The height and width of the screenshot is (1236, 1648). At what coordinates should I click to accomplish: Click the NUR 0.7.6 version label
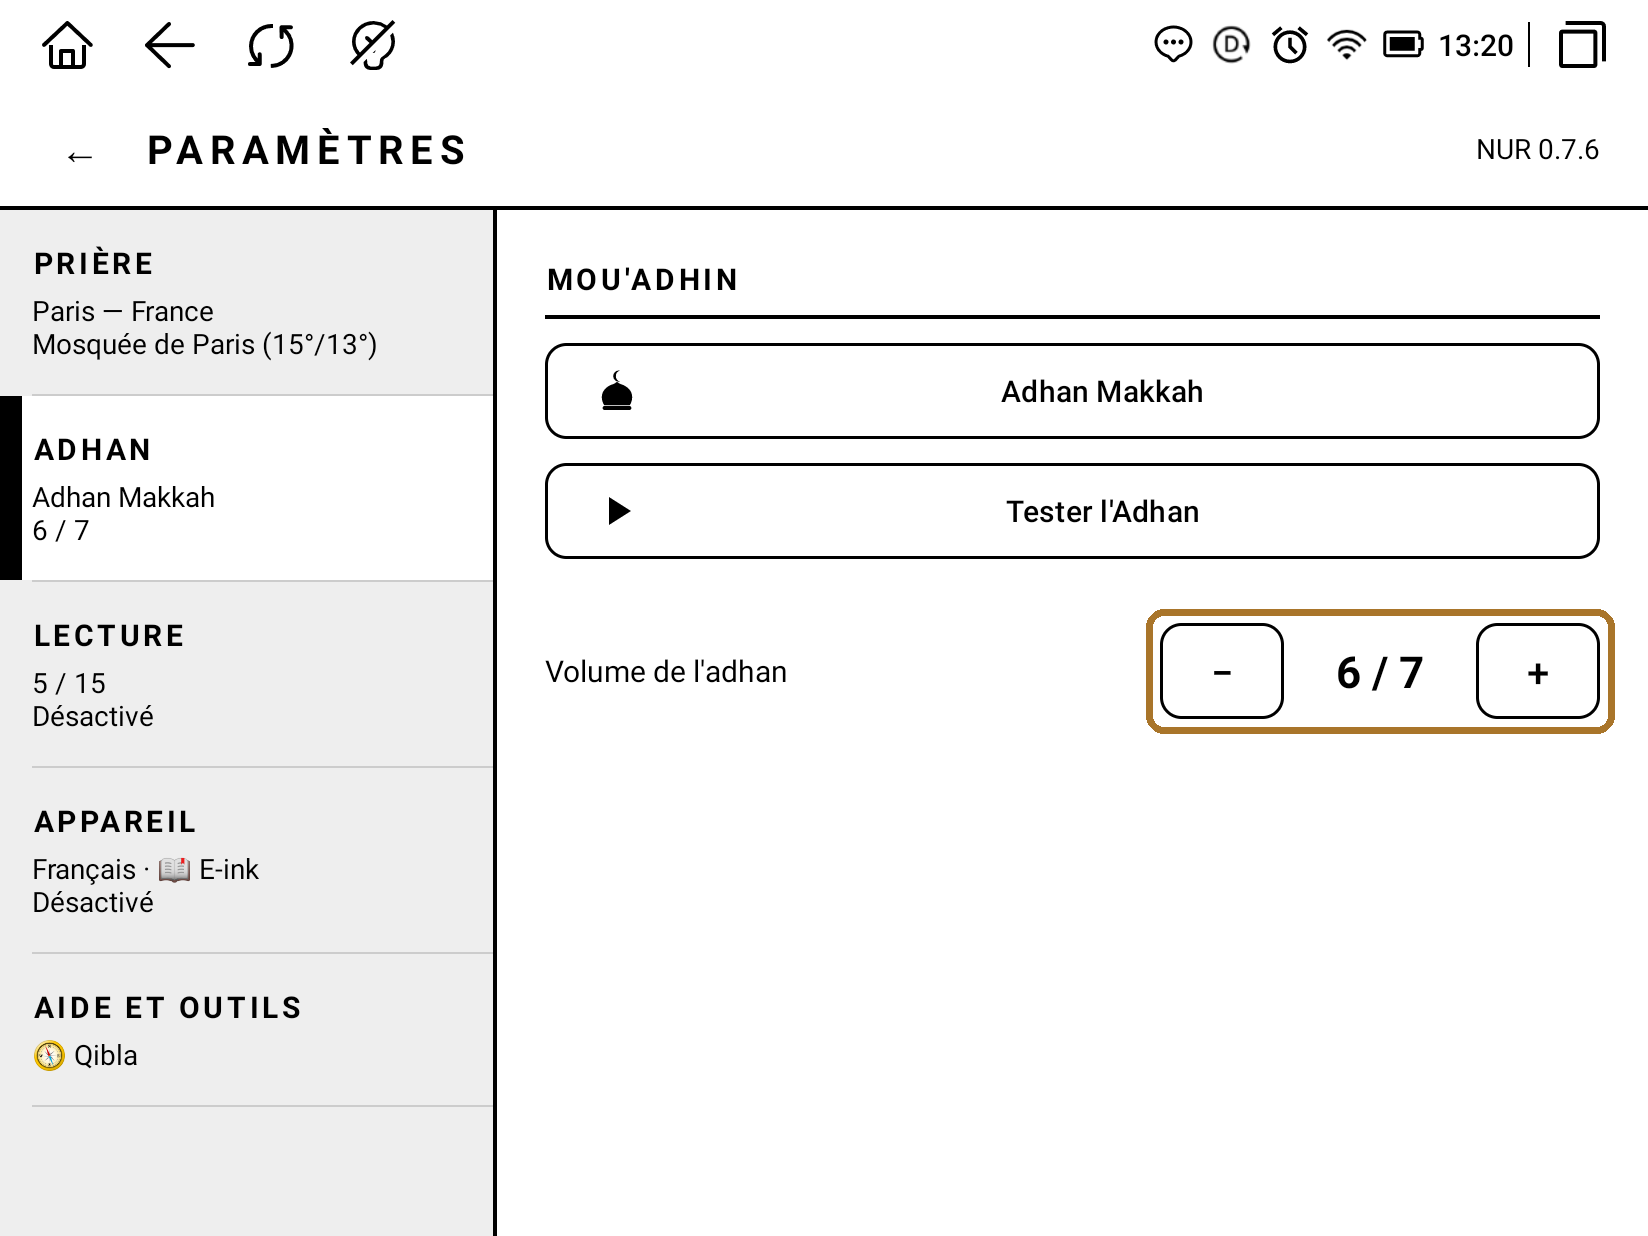pyautogui.click(x=1537, y=150)
